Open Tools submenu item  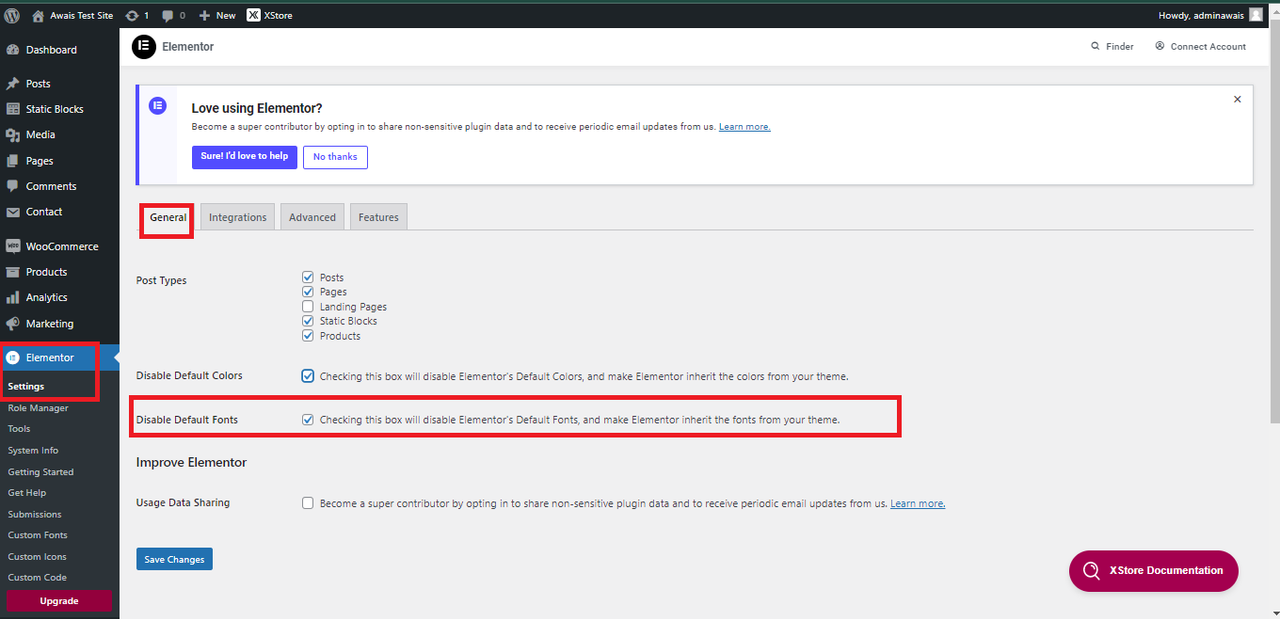(19, 429)
